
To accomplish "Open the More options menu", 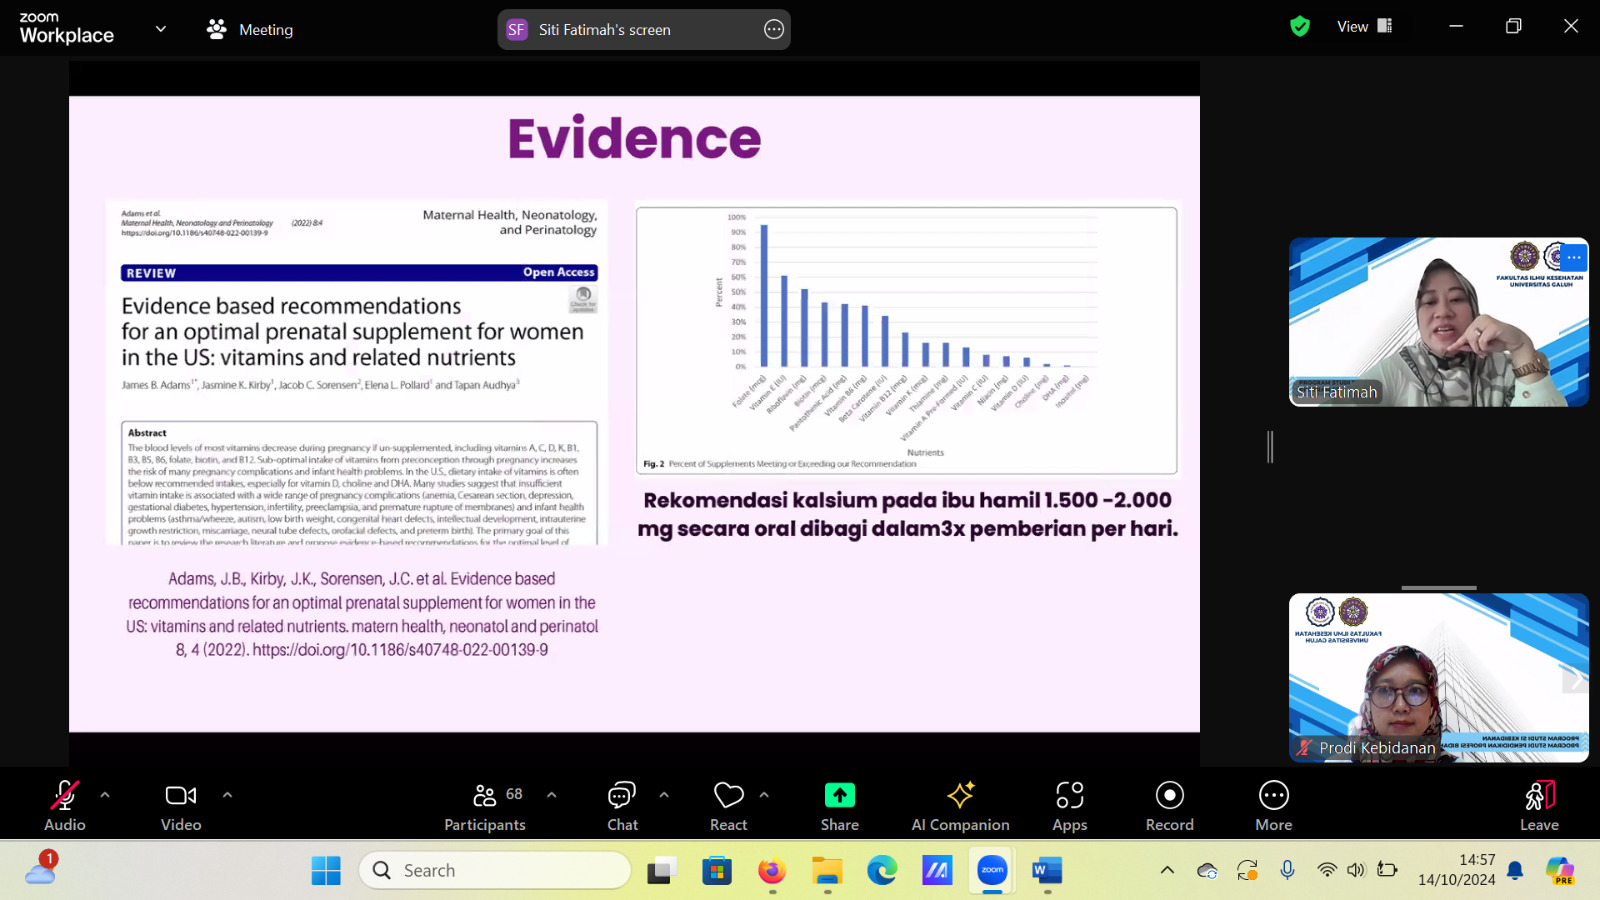I will pos(1273,804).
